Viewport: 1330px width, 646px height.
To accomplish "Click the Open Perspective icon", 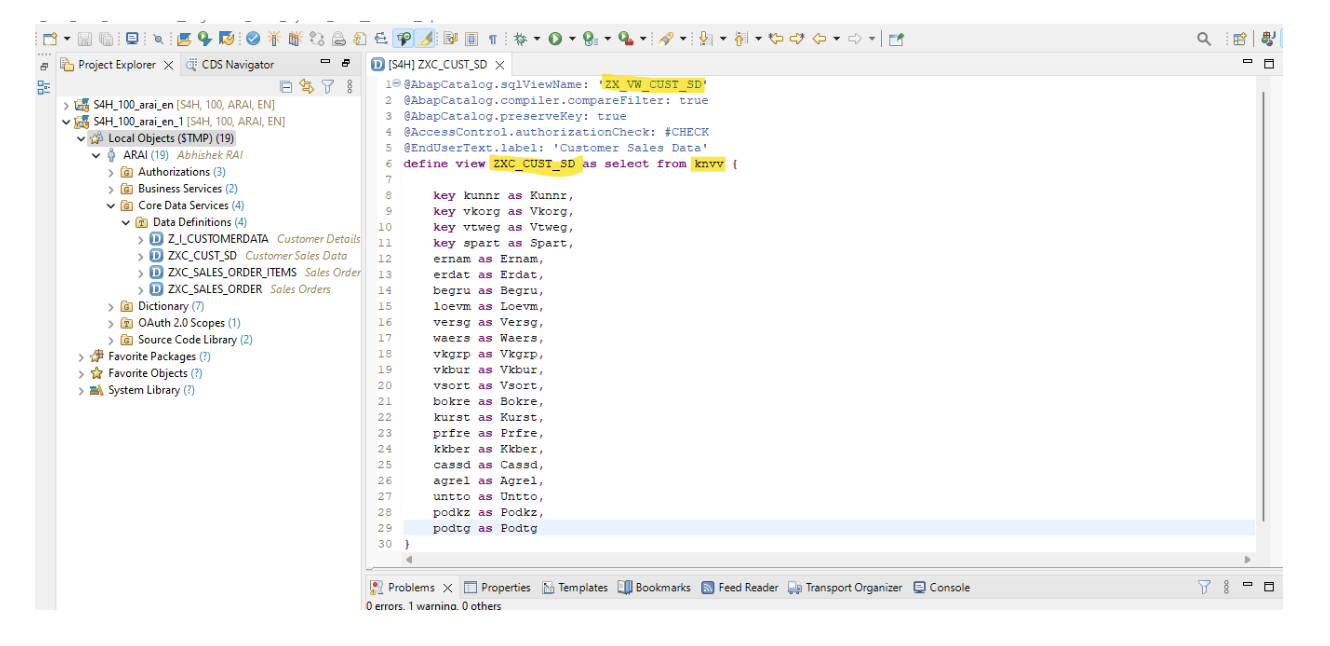I will point(1239,39).
